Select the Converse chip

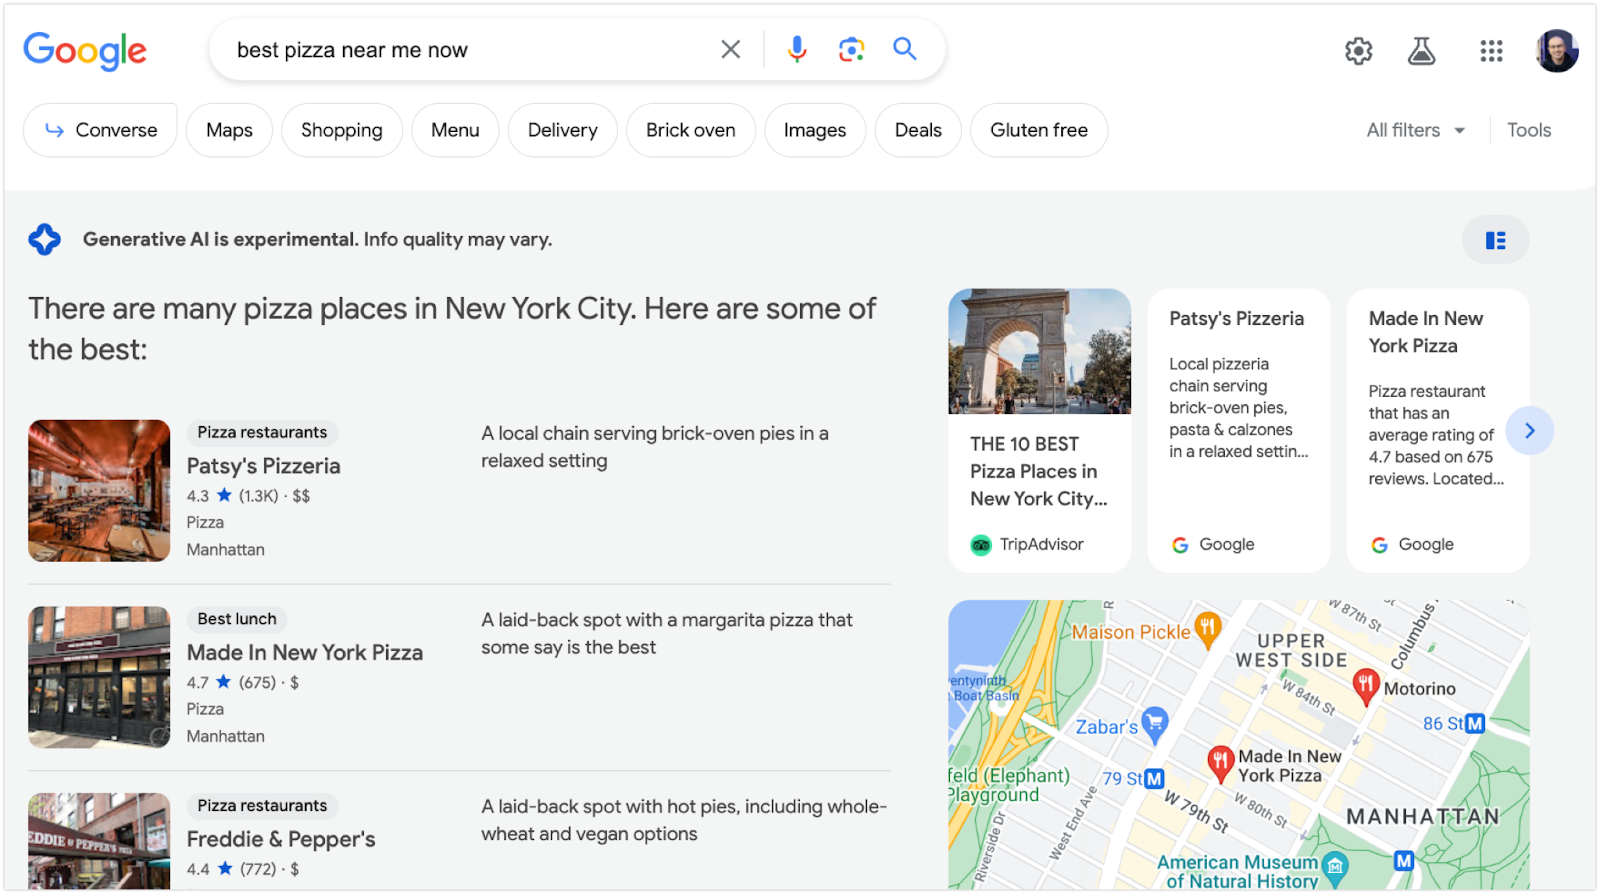coord(100,130)
